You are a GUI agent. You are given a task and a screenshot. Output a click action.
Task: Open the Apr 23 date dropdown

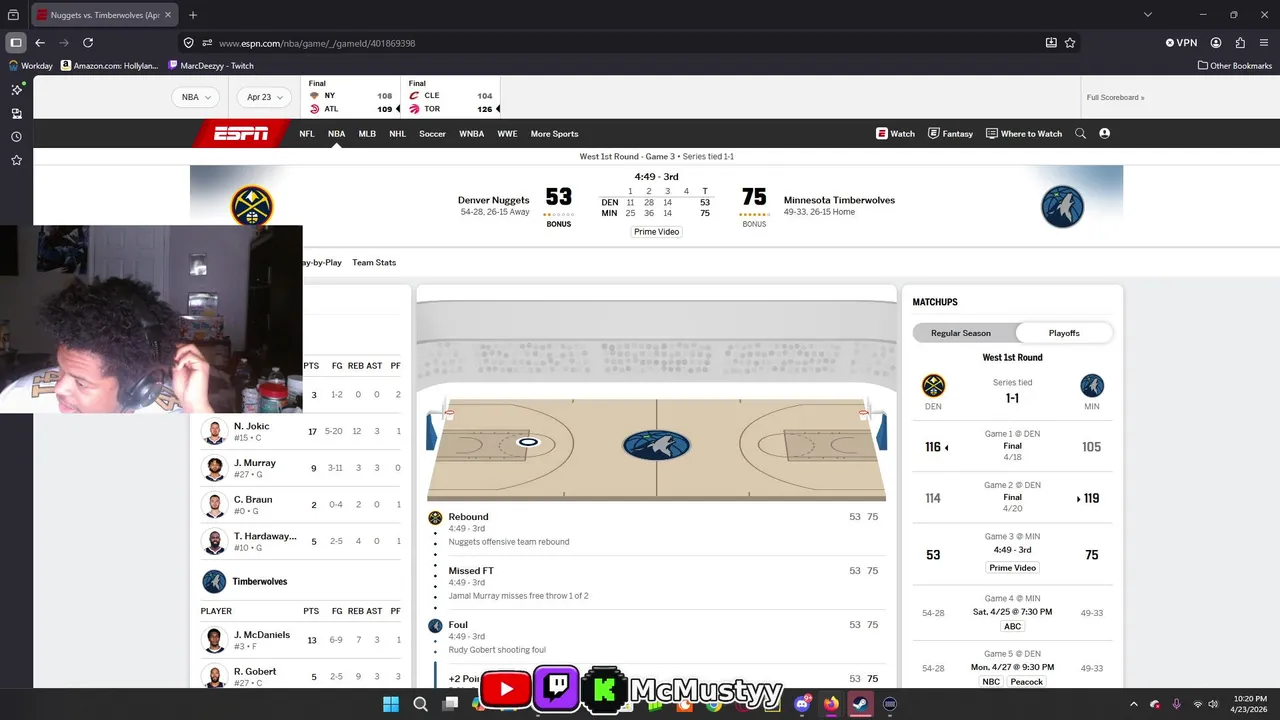[x=264, y=97]
